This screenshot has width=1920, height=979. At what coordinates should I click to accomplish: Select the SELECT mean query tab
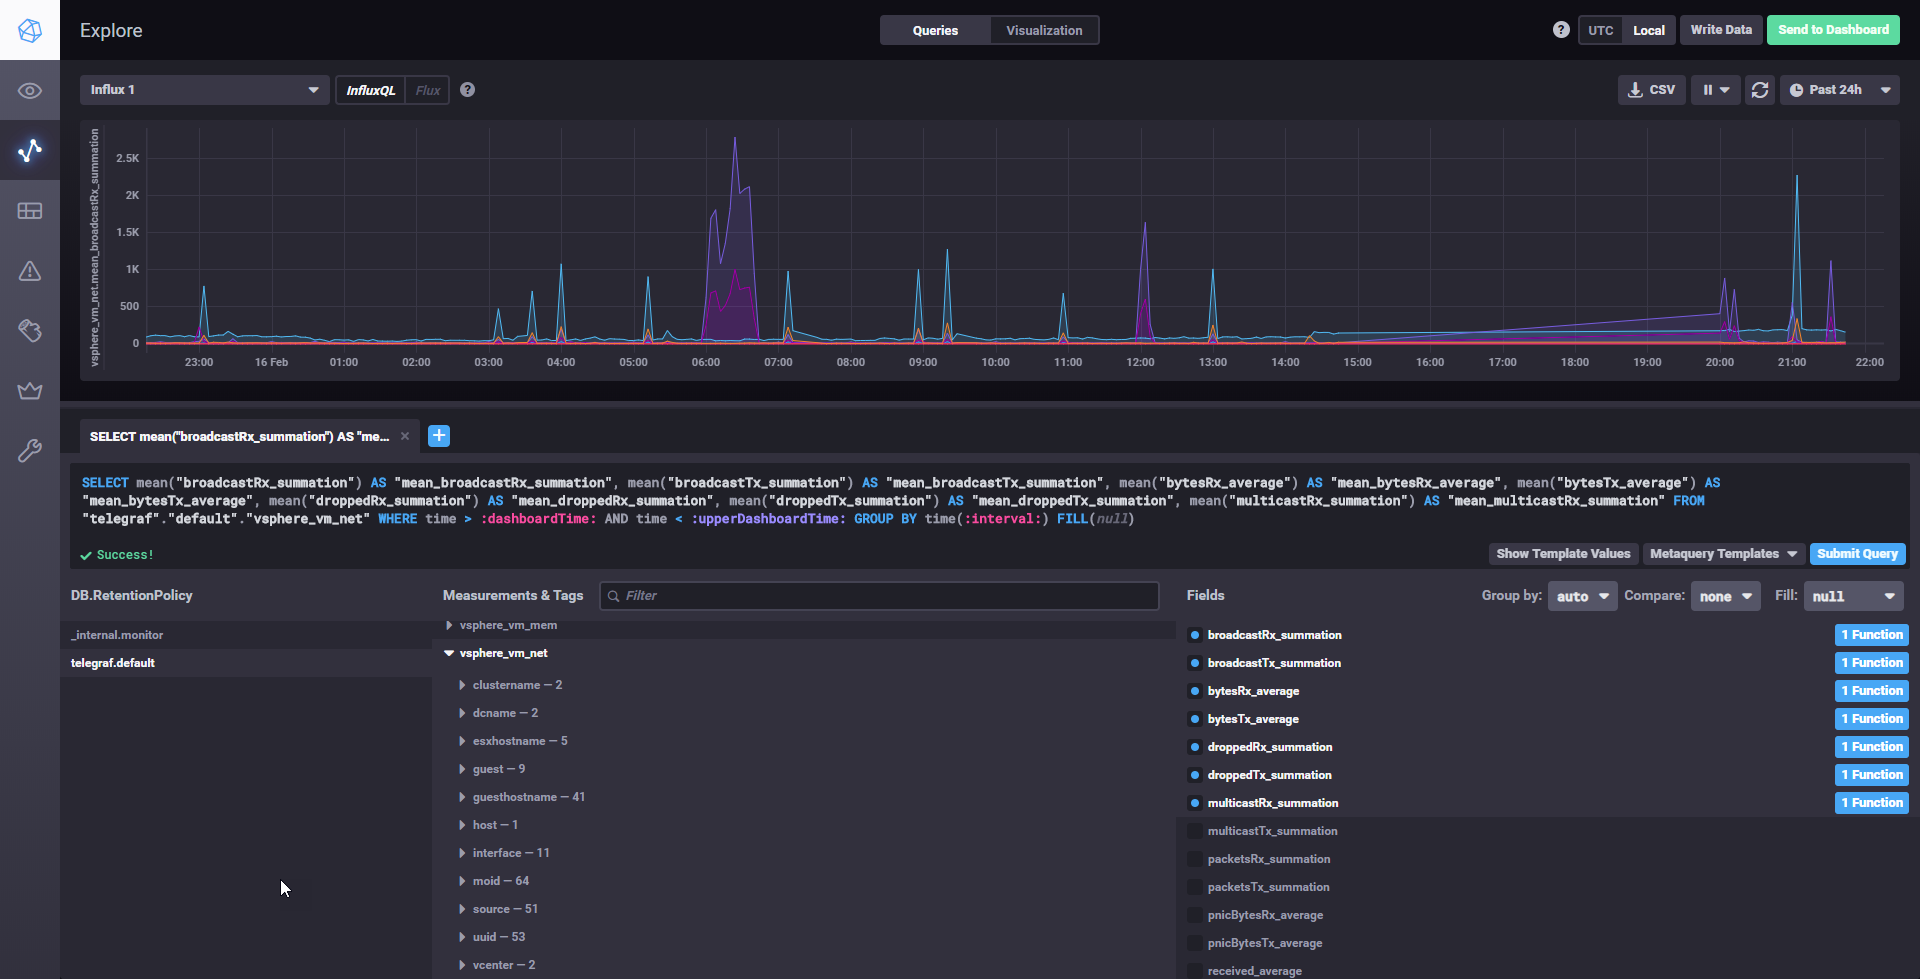[x=239, y=436]
